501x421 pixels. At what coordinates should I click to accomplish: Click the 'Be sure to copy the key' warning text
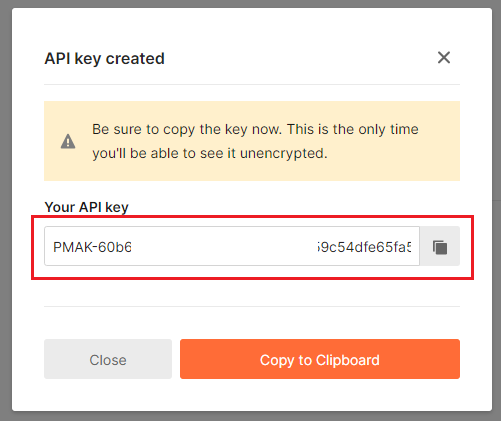click(x=159, y=129)
